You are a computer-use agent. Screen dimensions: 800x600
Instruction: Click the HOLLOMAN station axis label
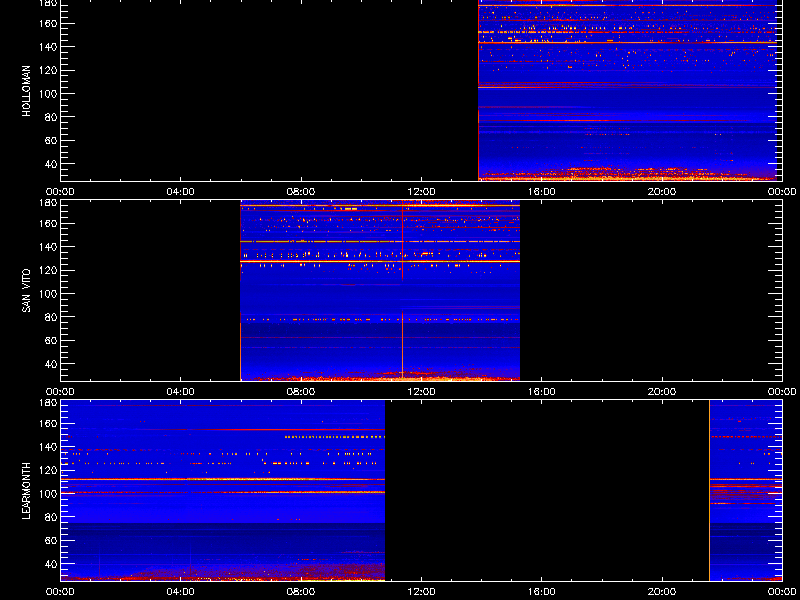27,91
